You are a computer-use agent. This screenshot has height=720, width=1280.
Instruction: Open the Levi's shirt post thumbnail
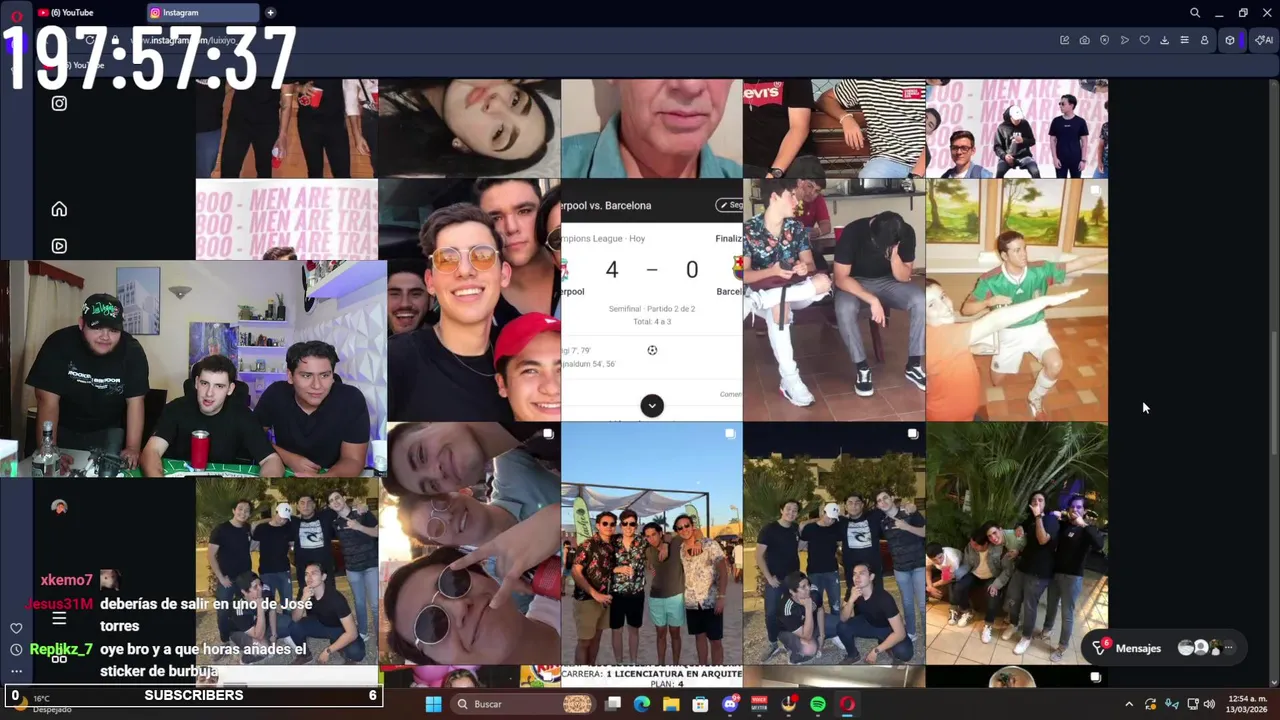coord(834,128)
